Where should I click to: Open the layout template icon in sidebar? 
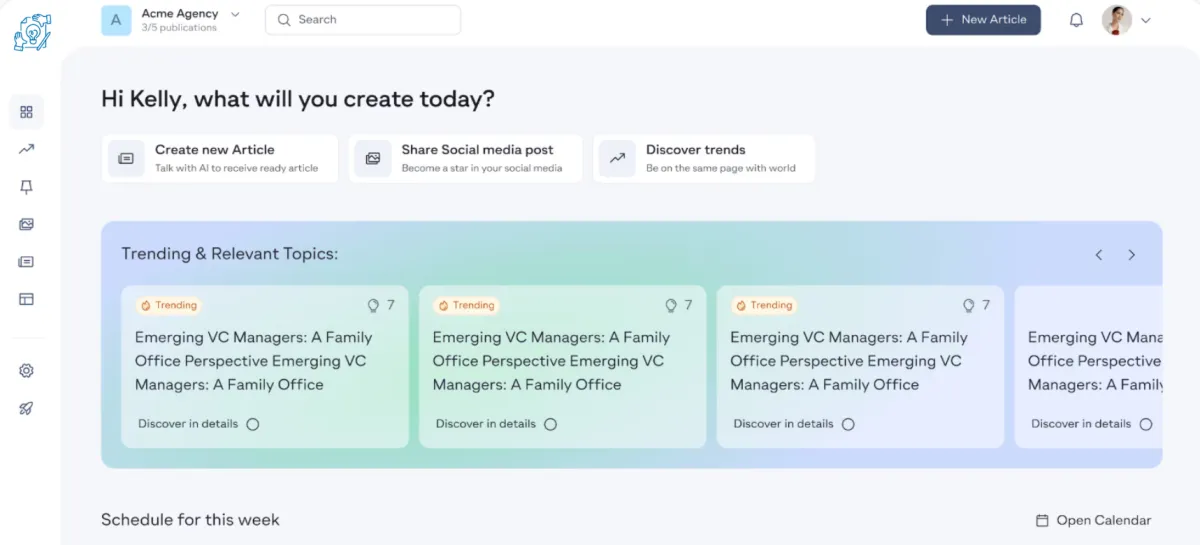coord(26,299)
